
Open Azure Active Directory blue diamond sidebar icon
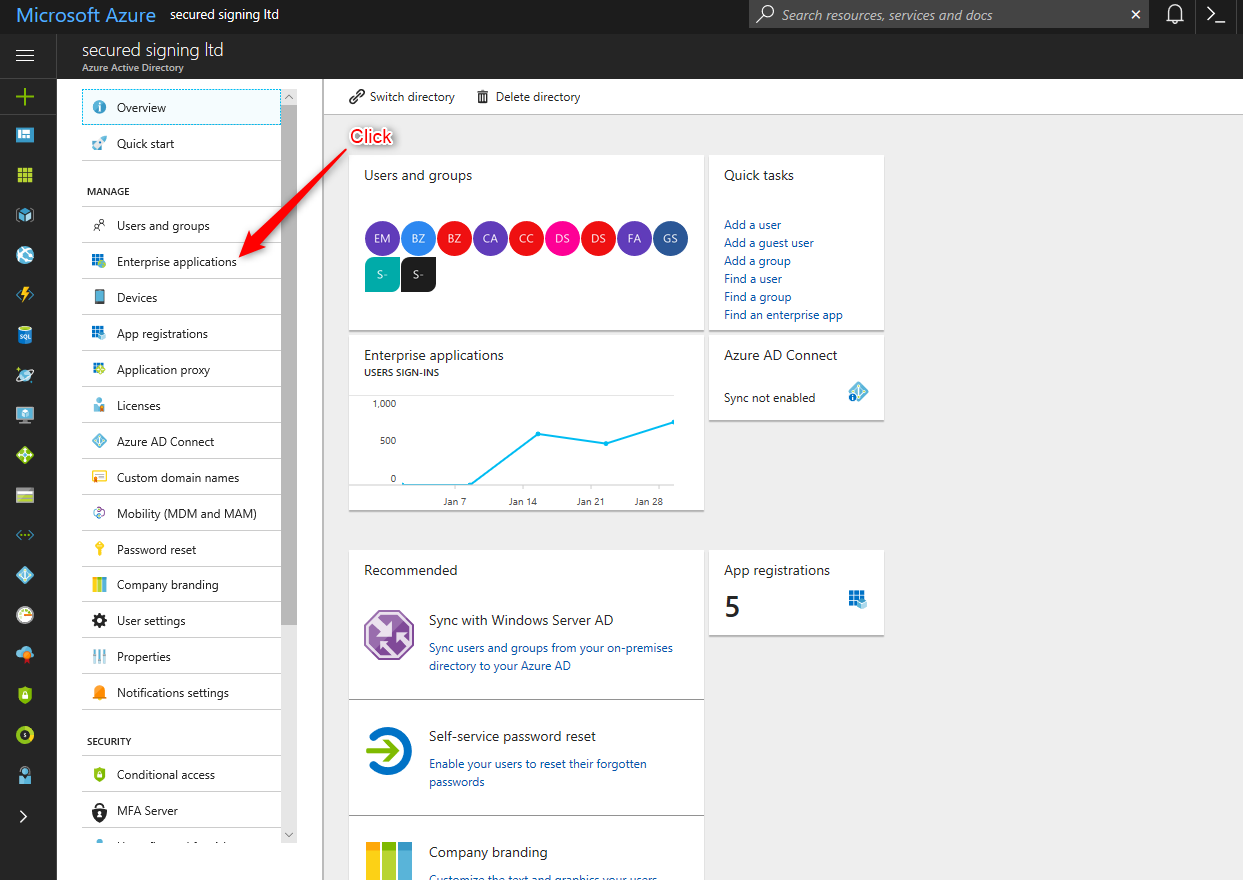pyautogui.click(x=25, y=575)
